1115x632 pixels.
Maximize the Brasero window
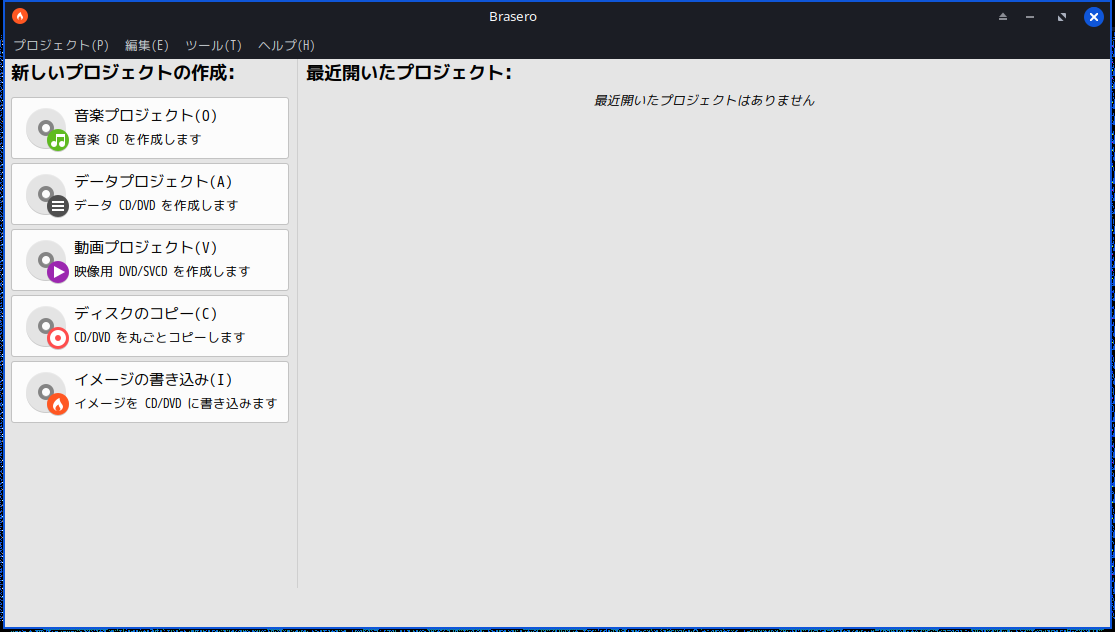(1062, 16)
